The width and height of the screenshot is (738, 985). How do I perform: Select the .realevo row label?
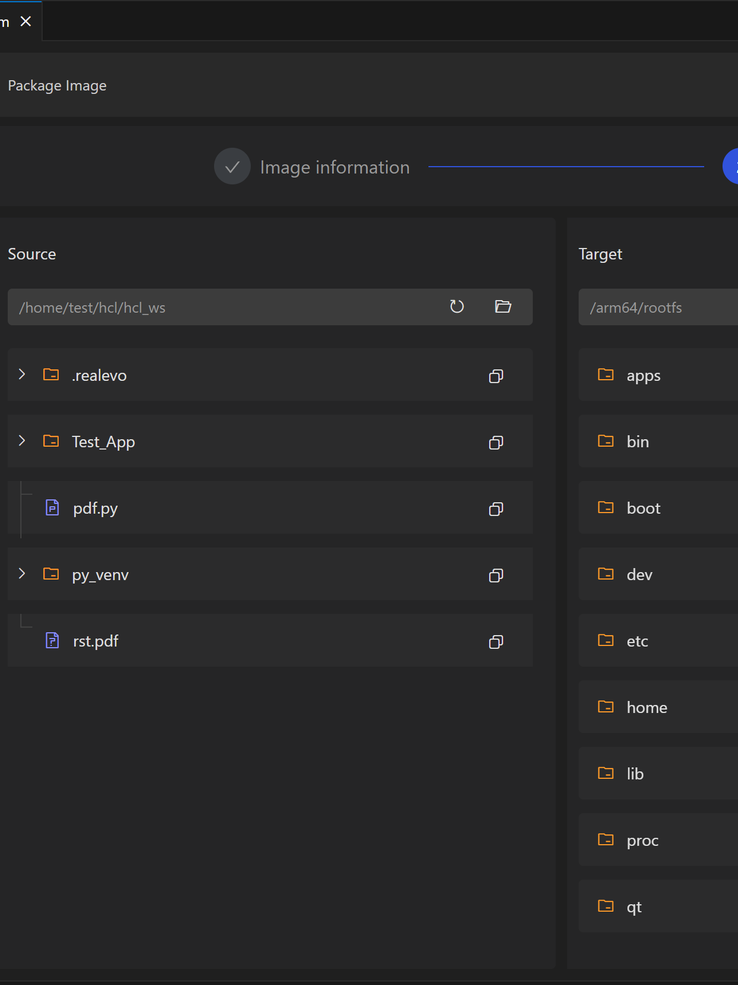tap(99, 376)
